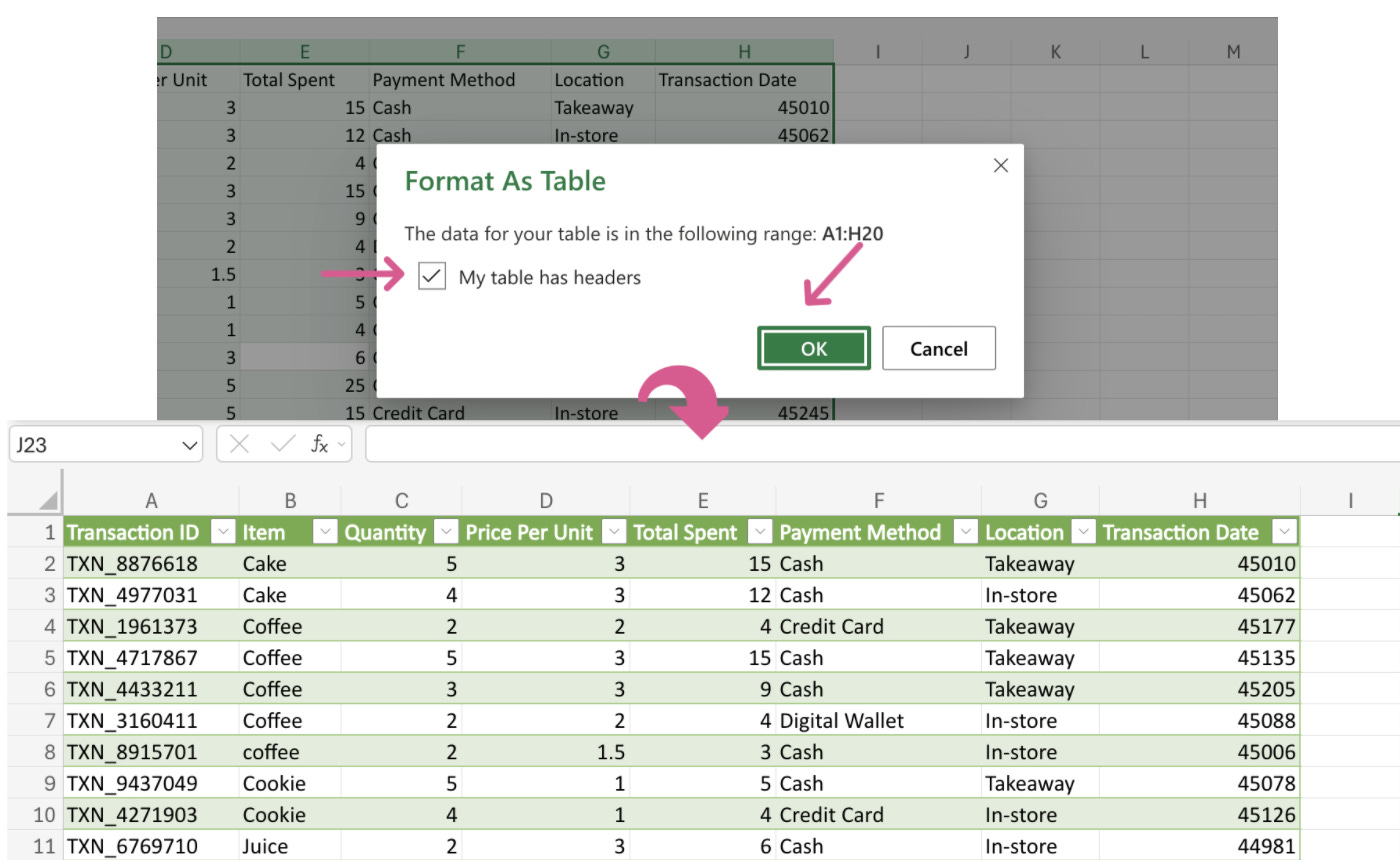Screen dimensions: 1400x860
Task: Open the filter dropdown on Transaction ID
Action: tap(224, 532)
